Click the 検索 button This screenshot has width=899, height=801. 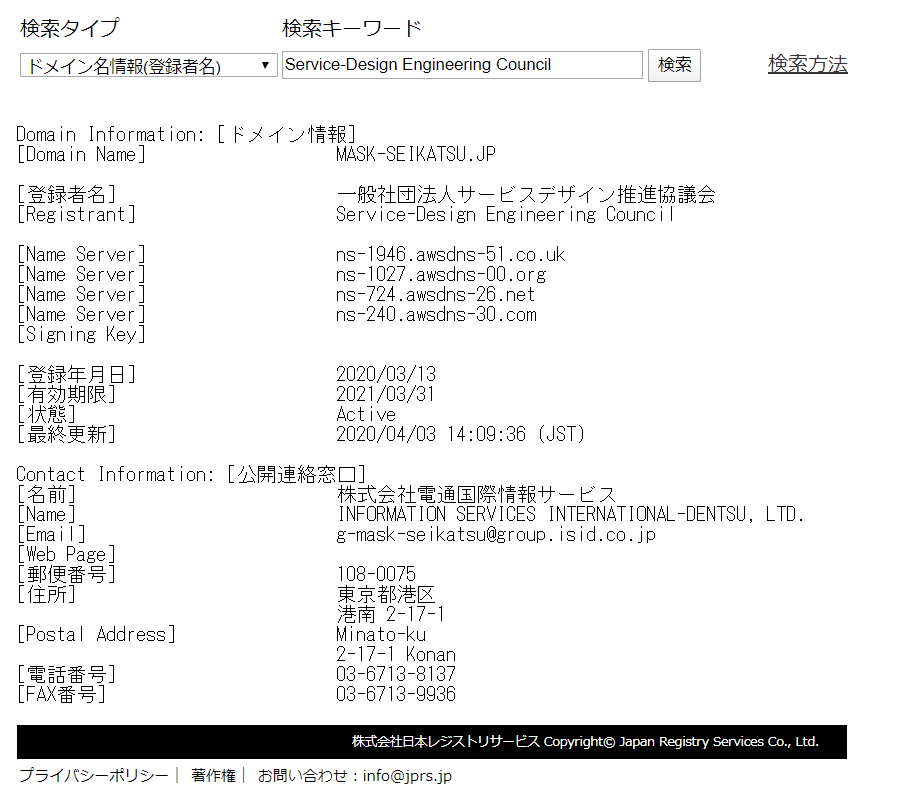[x=674, y=65]
